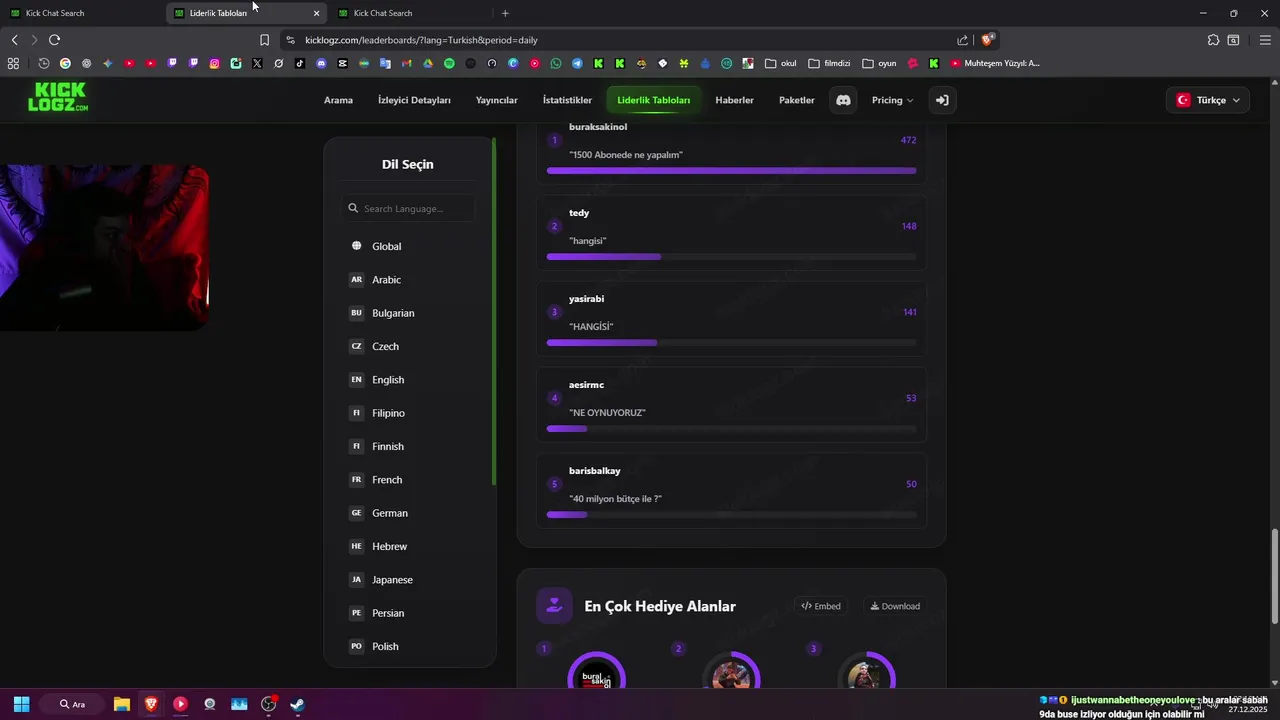Open Steam from the taskbar
Screen dimensions: 1280x720
click(297, 704)
